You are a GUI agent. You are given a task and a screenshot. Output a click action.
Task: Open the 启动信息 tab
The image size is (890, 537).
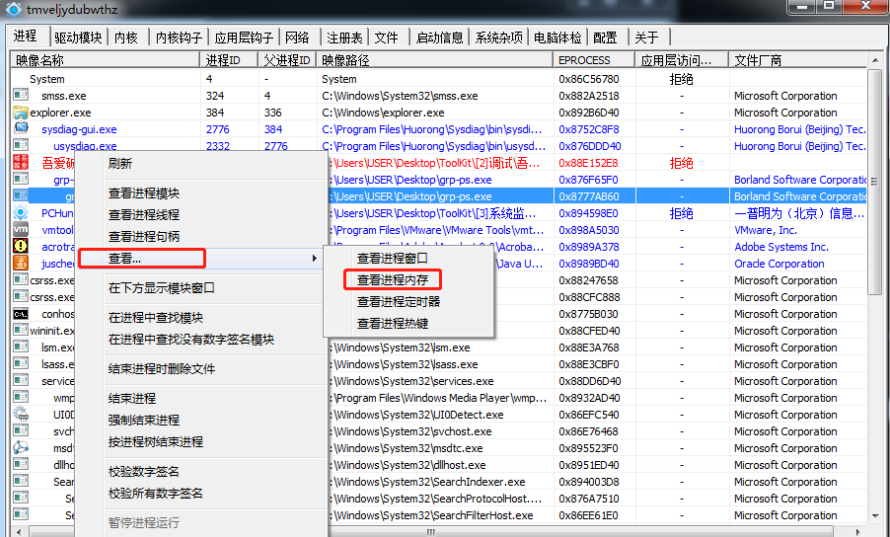(439, 37)
